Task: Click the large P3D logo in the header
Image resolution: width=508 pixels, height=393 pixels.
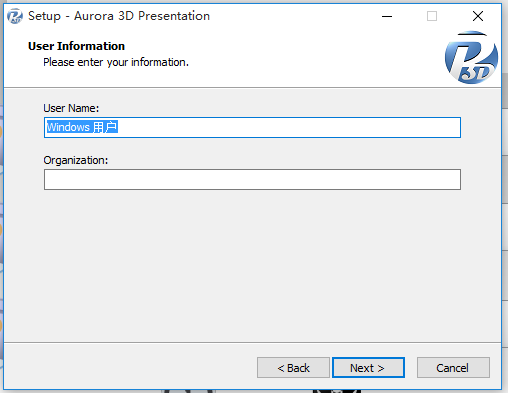Action: [471, 57]
